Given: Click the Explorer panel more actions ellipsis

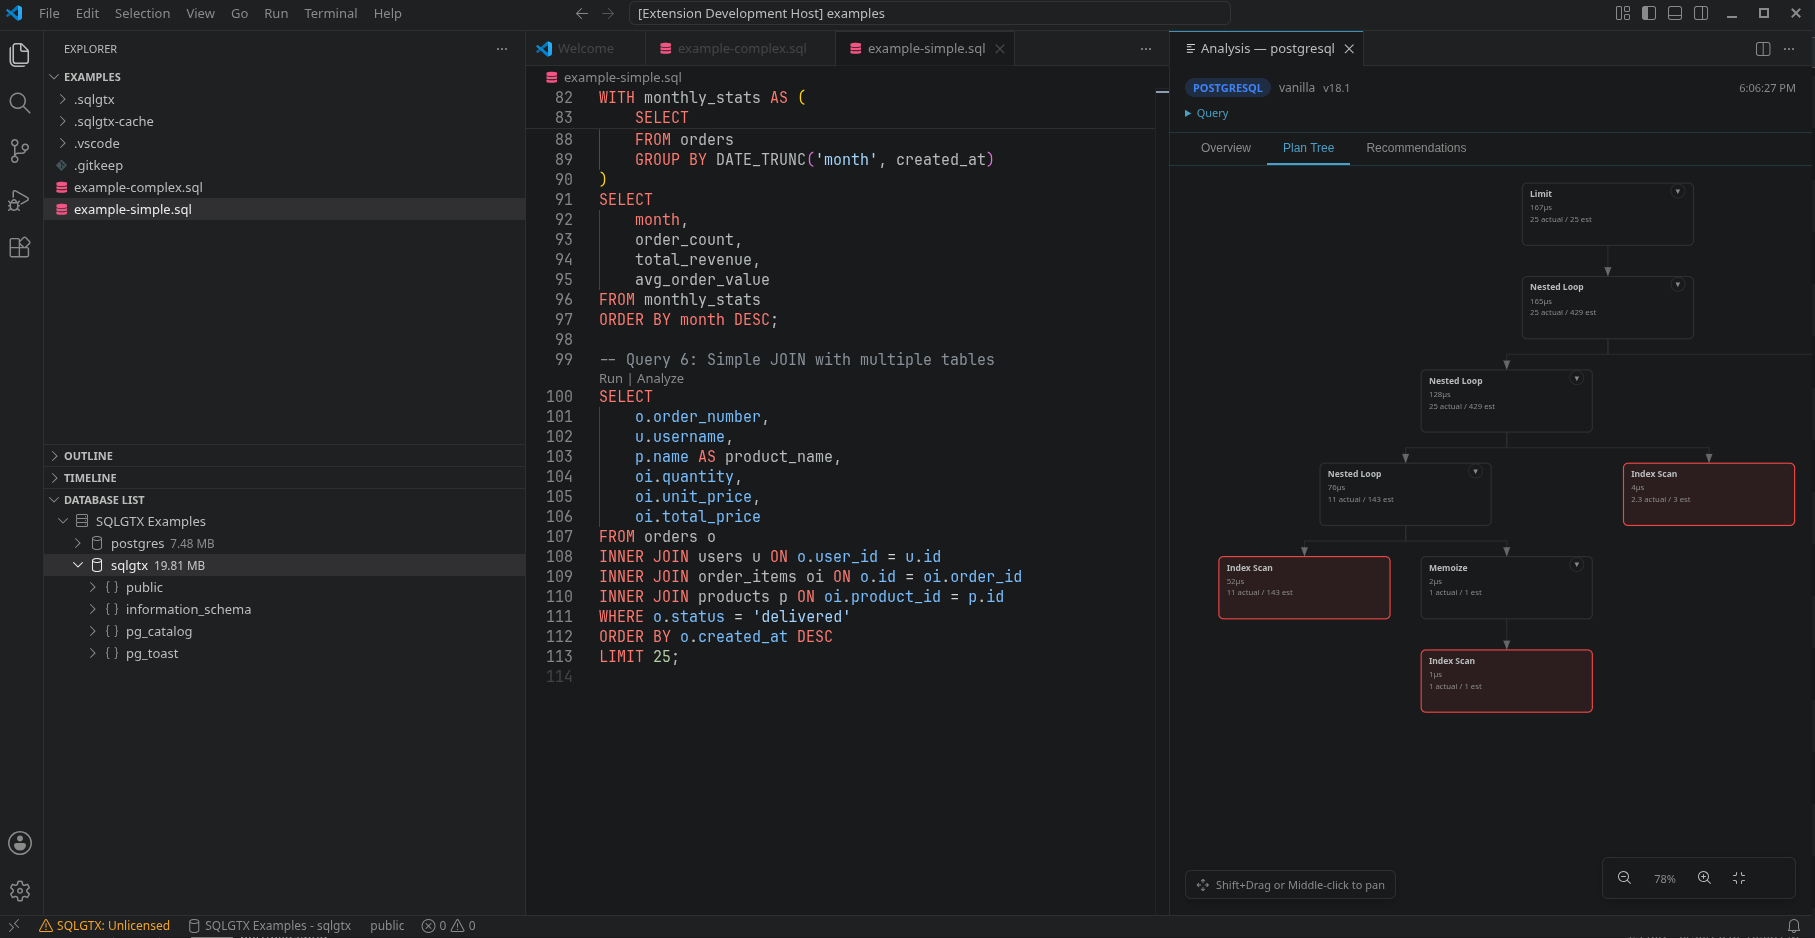Looking at the screenshot, I should pos(502,49).
